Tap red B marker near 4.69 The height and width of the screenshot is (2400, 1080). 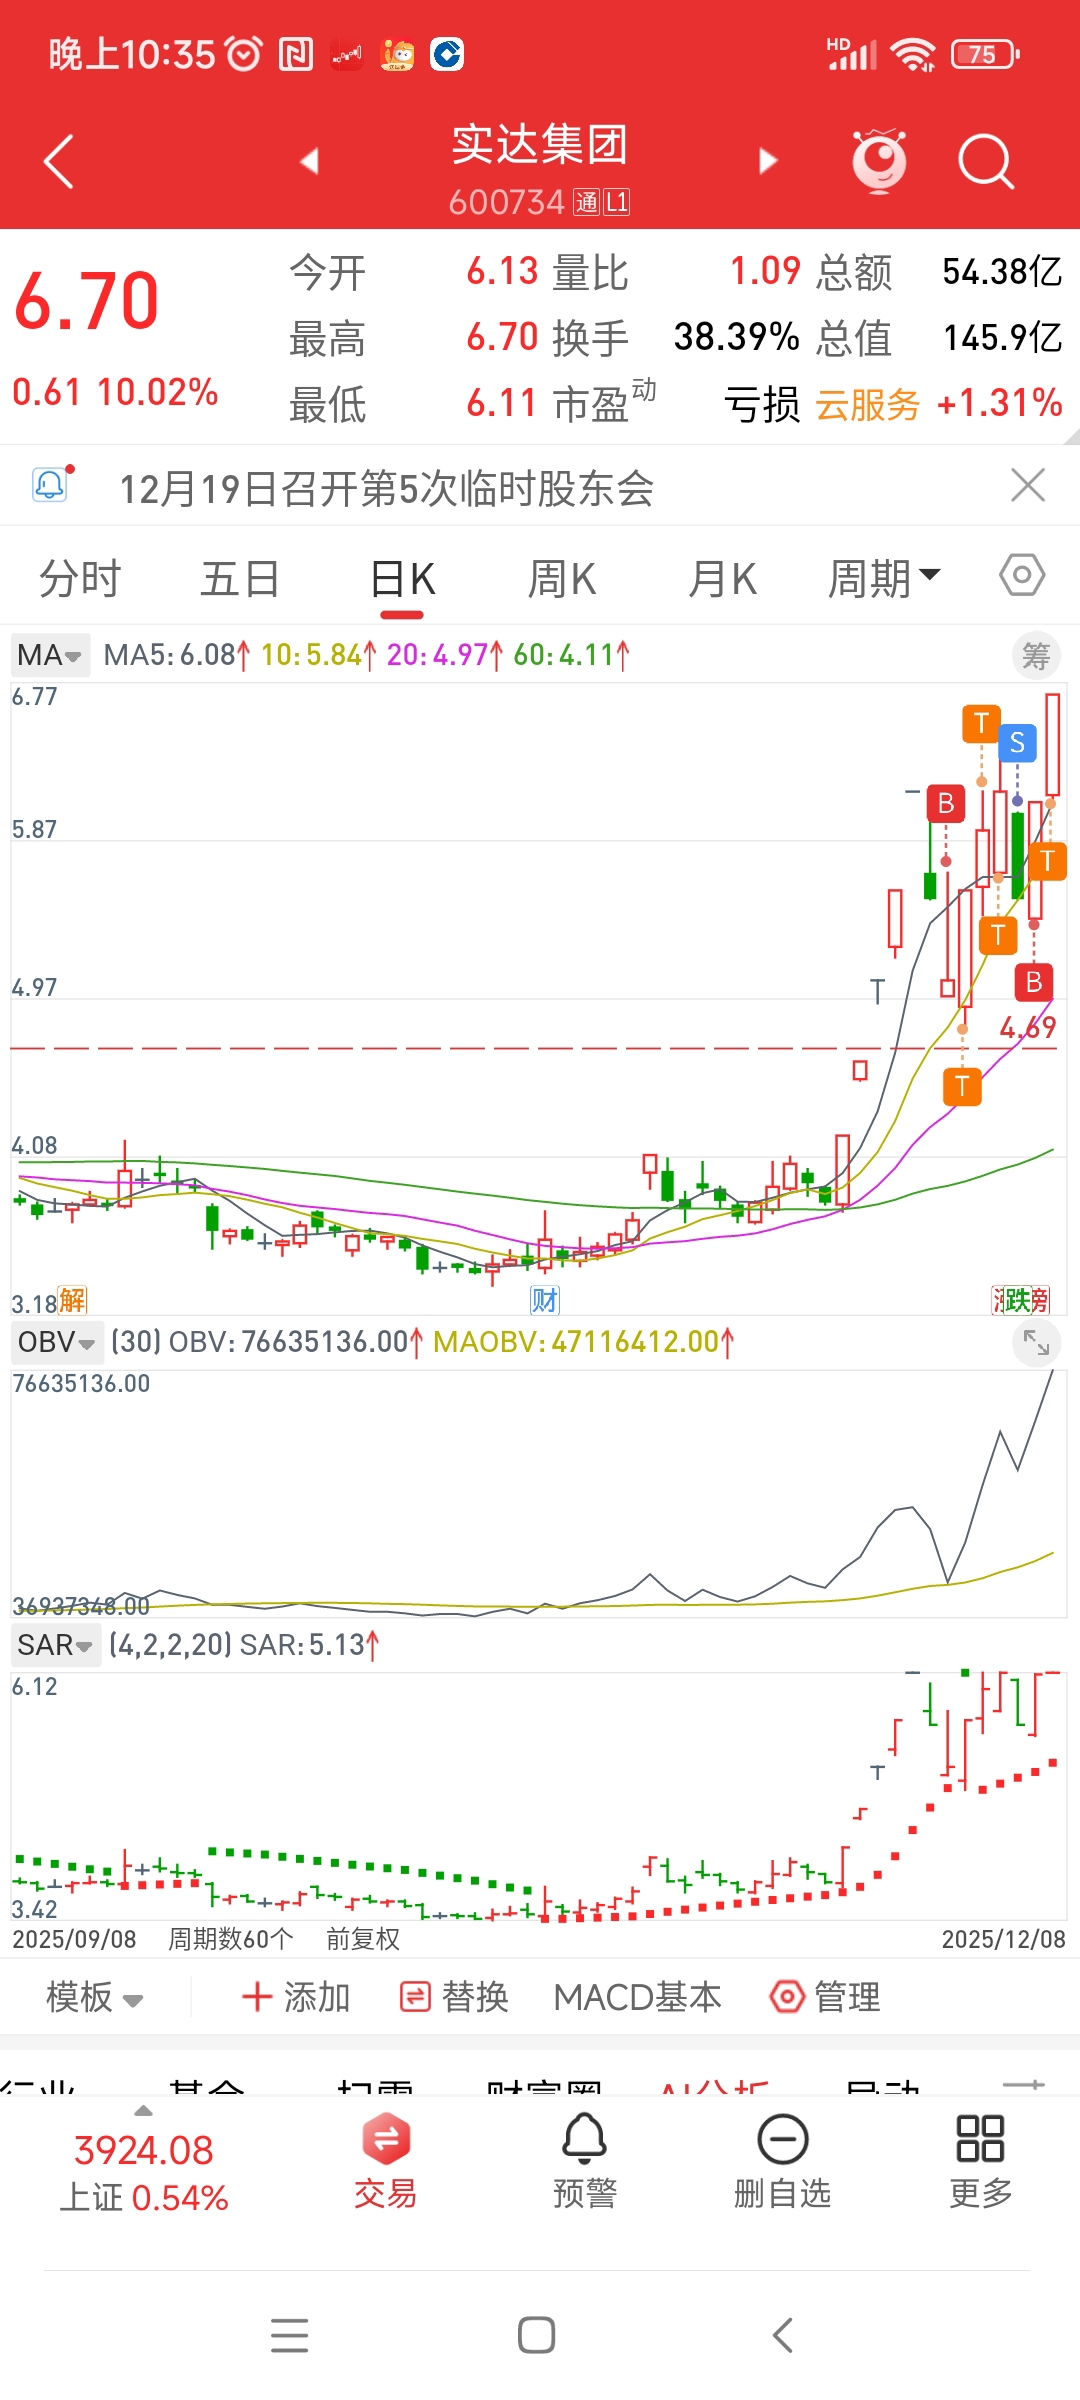pos(1034,982)
